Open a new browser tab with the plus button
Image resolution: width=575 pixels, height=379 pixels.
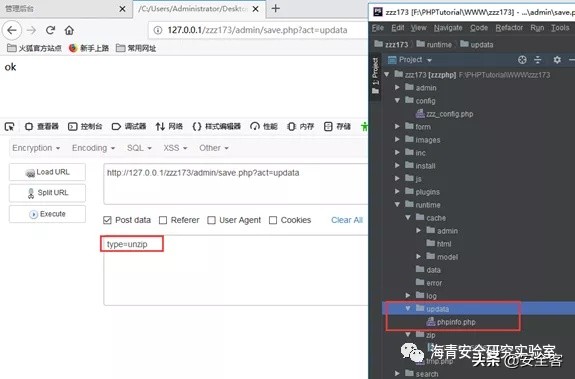275,8
